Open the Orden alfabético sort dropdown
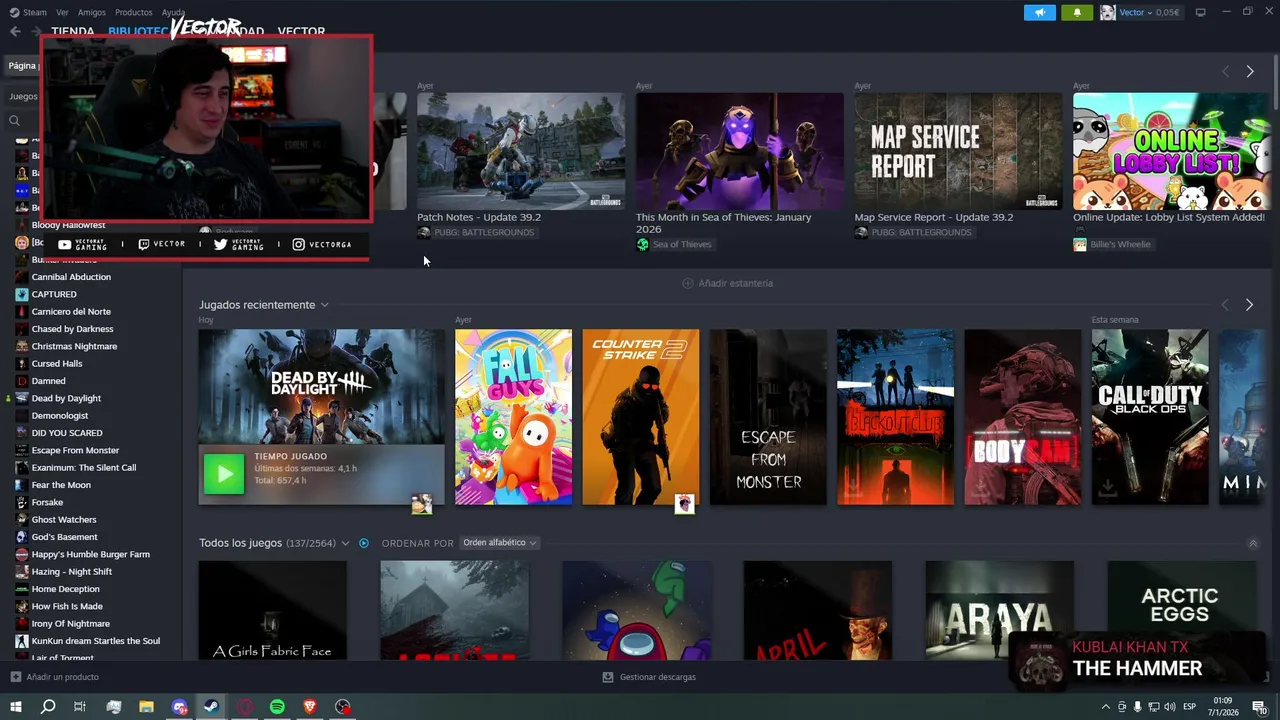 500,543
